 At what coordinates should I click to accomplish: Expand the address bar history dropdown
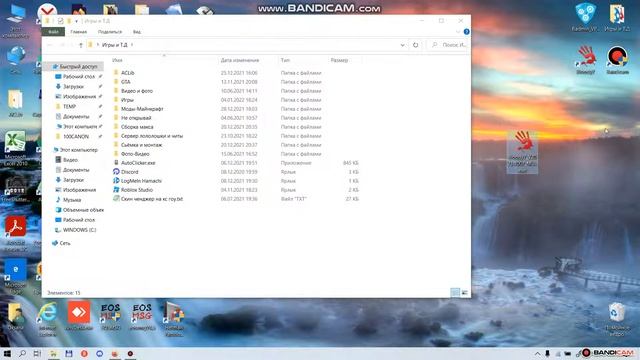tap(402, 45)
